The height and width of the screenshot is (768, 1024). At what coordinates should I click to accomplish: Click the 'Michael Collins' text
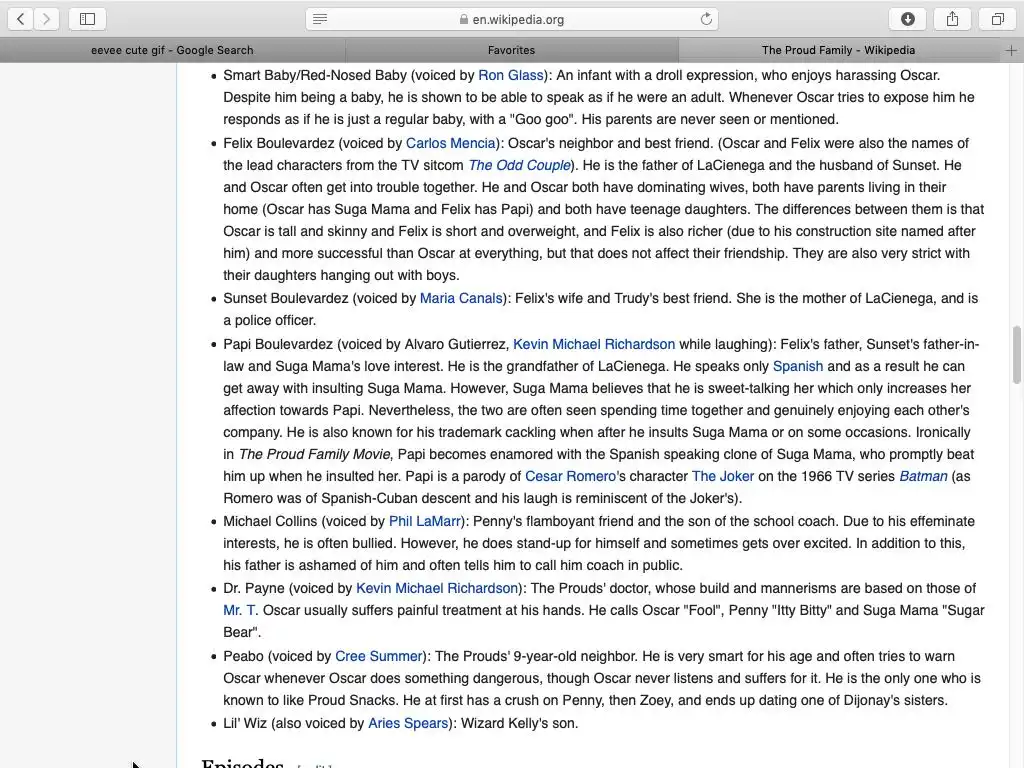(270, 521)
